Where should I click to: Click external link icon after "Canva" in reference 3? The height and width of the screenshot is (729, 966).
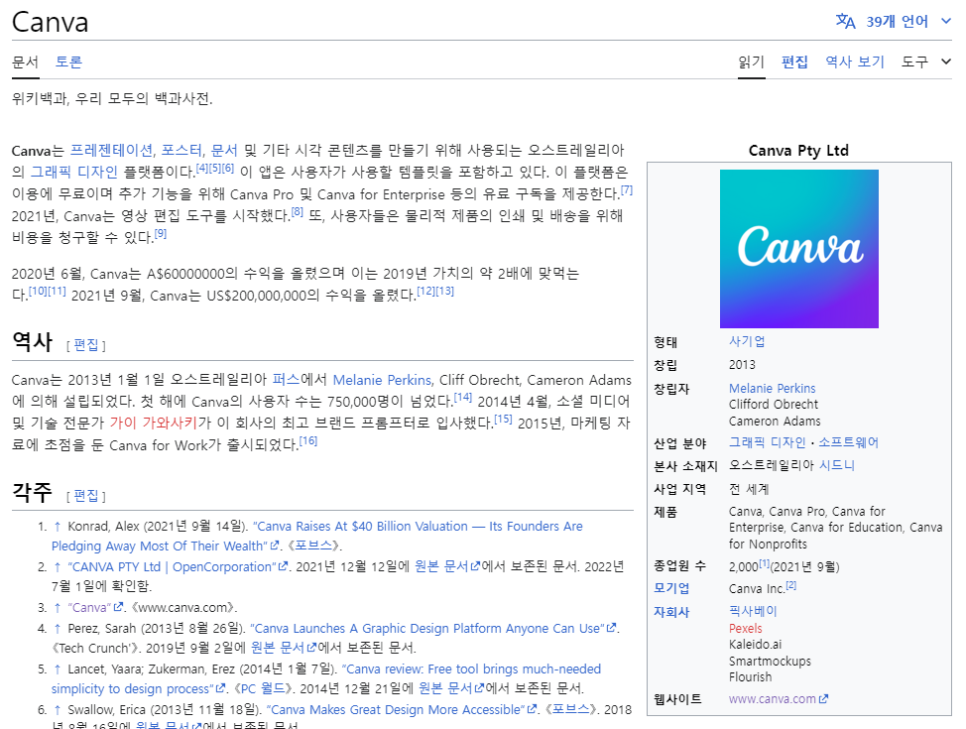(x=118, y=607)
